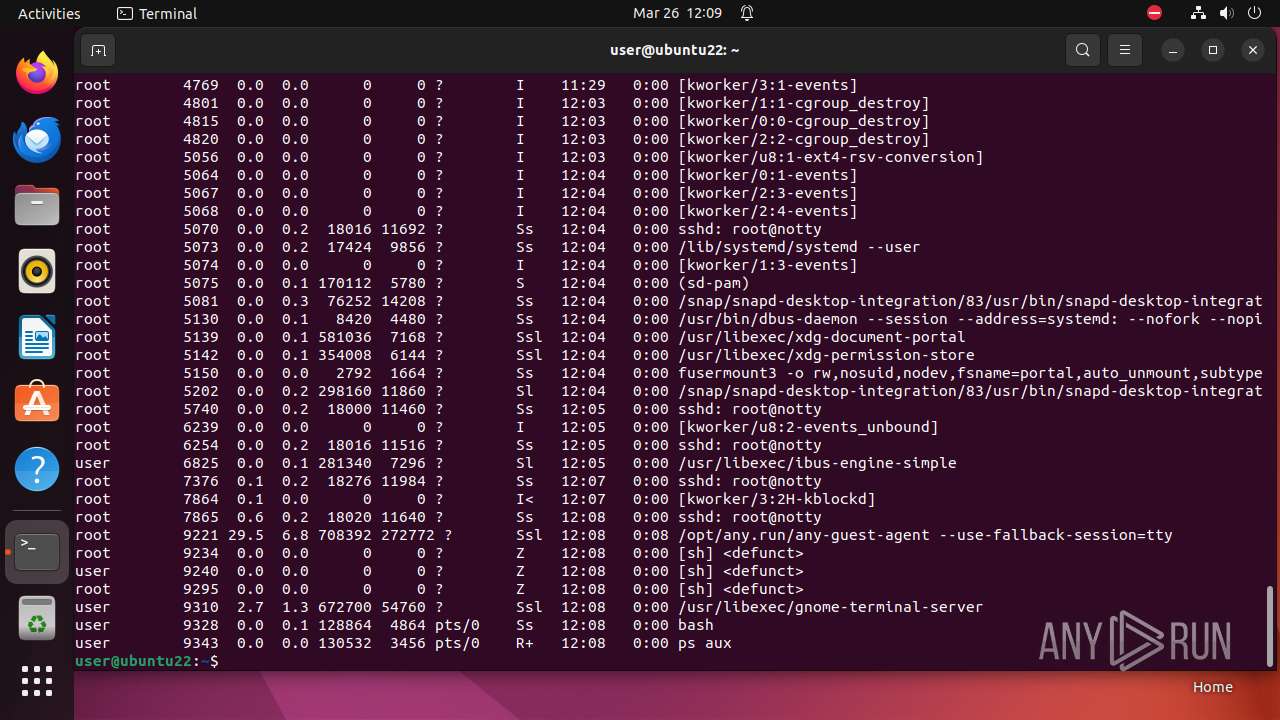Click PID 5150 value
Screen dimensions: 1280x720
[x=201, y=373]
